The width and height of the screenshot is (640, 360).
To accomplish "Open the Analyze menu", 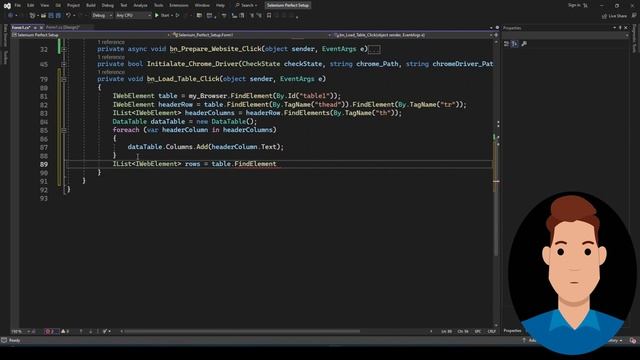I will coord(140,5).
